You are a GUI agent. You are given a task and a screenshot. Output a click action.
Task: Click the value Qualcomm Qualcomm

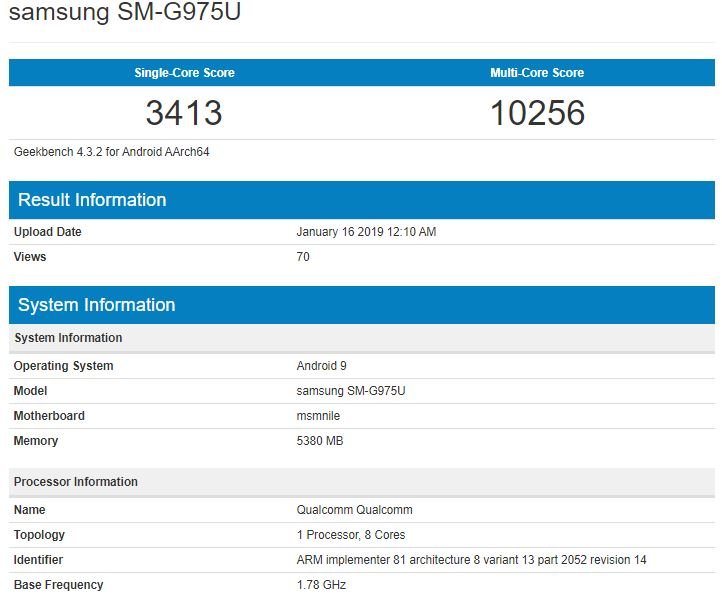click(355, 510)
